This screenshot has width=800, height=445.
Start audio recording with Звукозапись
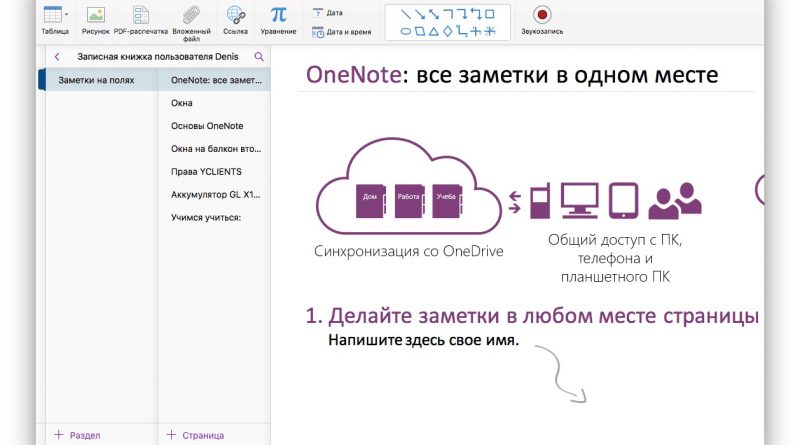click(542, 15)
